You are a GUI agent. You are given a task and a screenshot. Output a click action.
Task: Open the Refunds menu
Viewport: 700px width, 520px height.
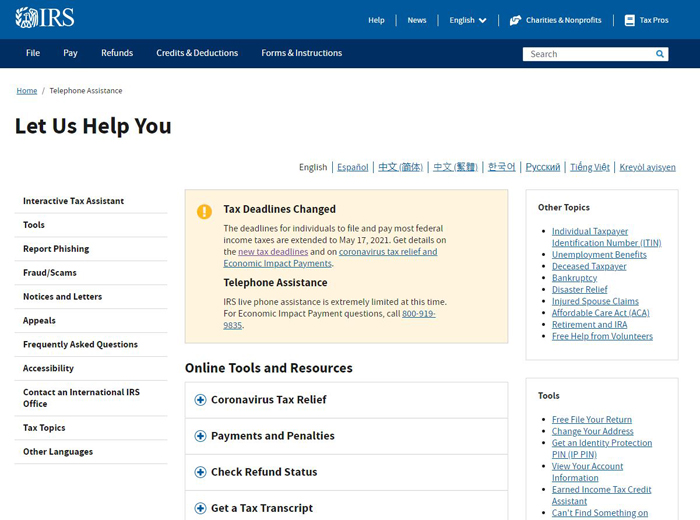pyautogui.click(x=117, y=53)
